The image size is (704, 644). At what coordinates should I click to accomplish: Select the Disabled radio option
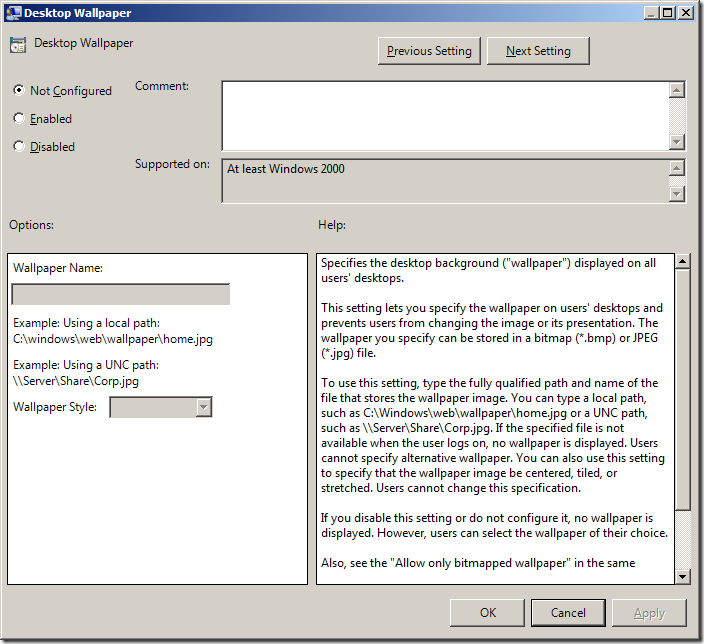click(19, 146)
